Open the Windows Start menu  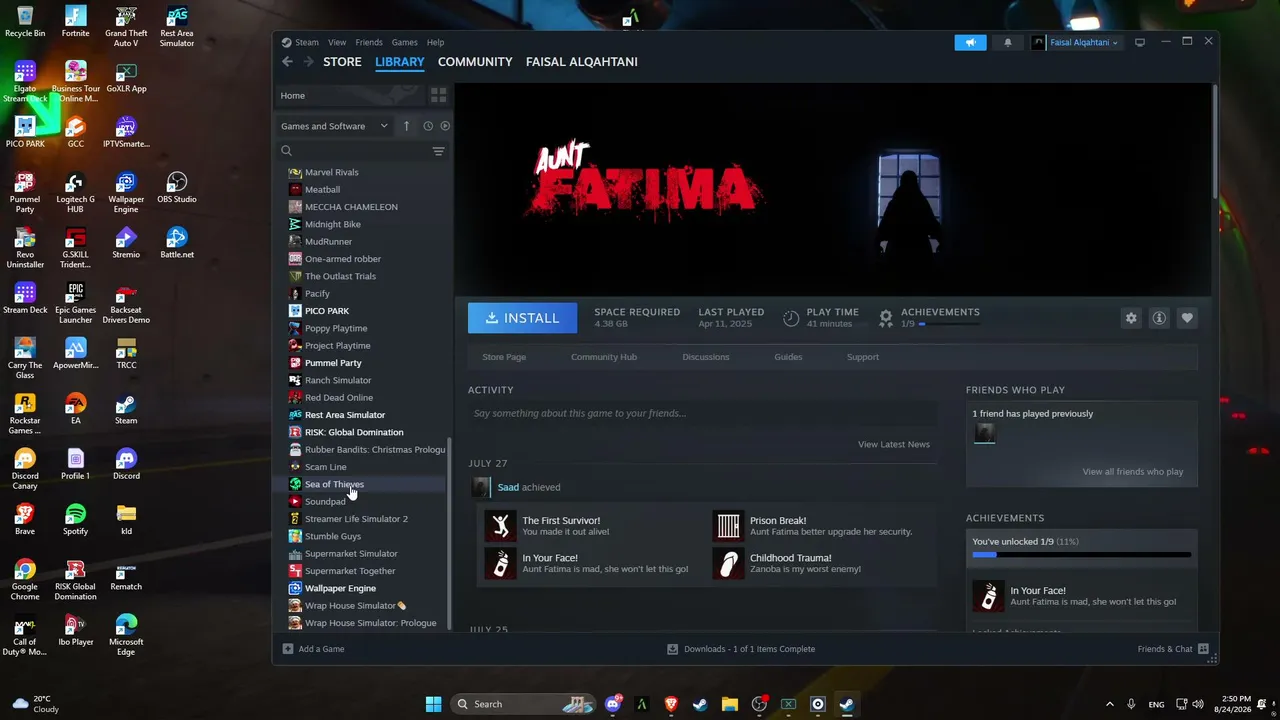[433, 704]
